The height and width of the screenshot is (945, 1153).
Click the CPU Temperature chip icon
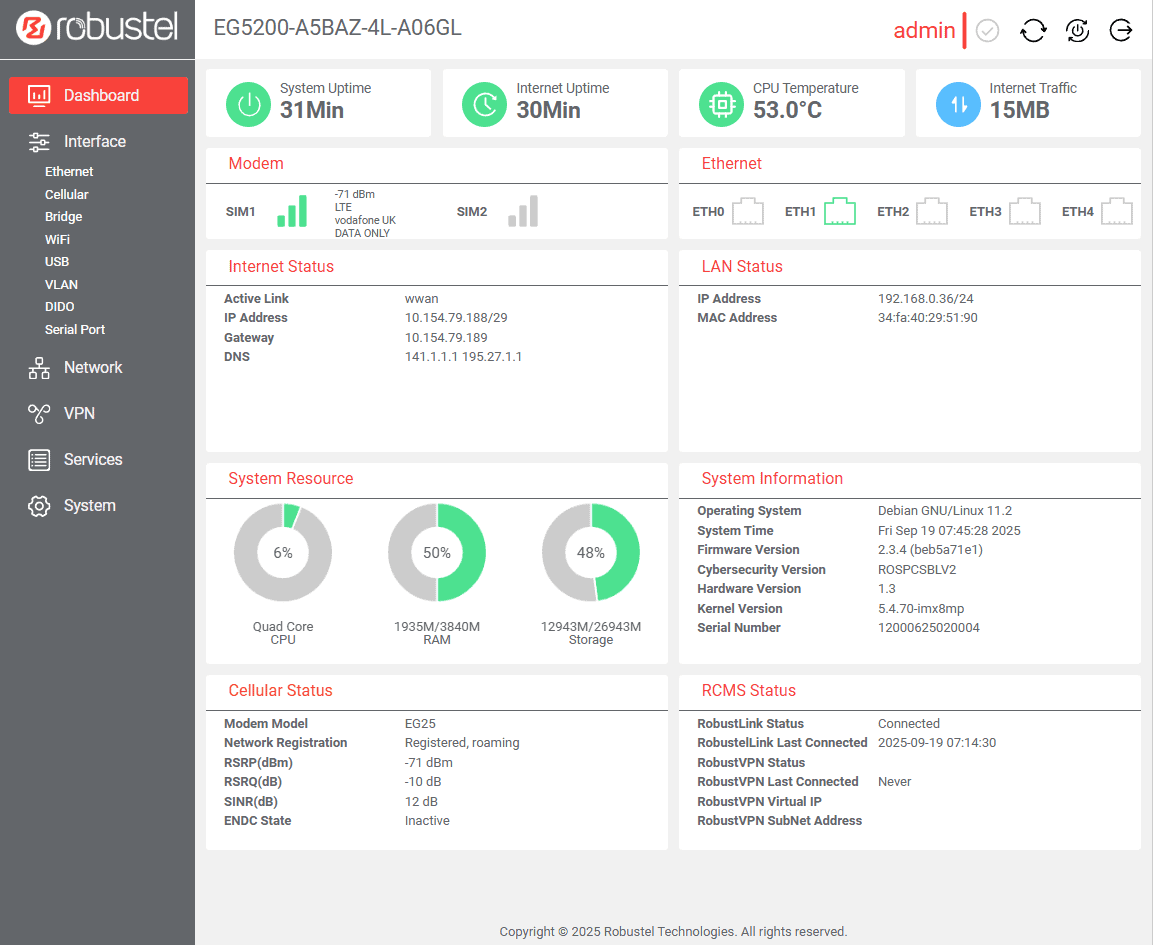pyautogui.click(x=722, y=104)
